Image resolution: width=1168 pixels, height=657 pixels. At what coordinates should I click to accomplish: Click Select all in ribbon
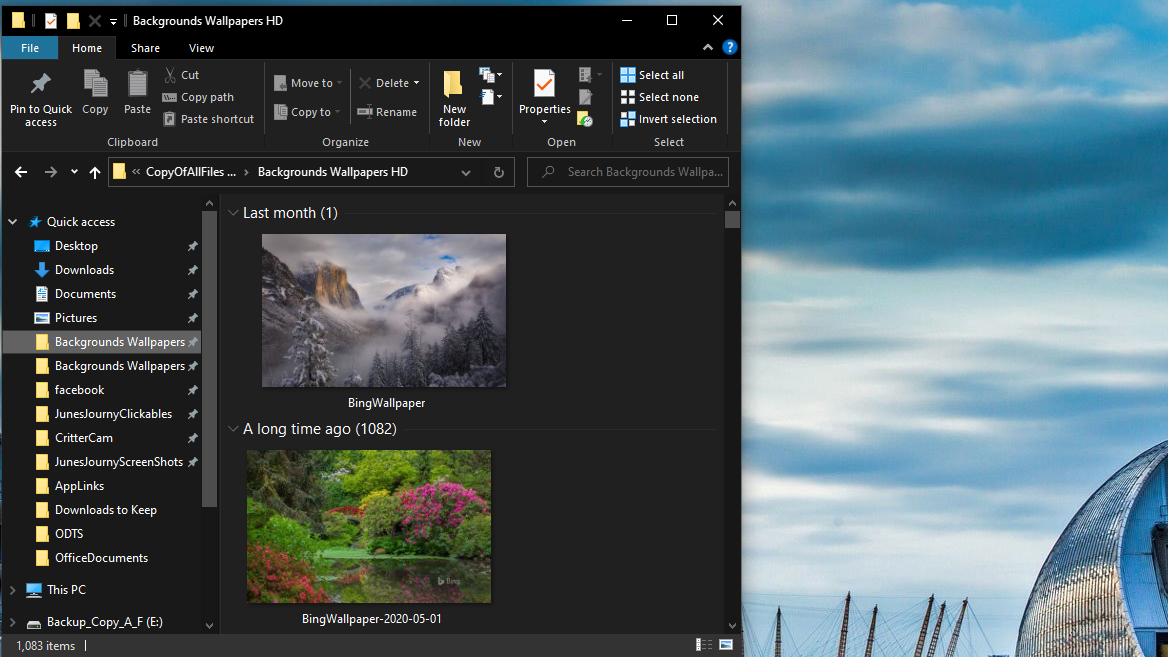pyautogui.click(x=653, y=74)
